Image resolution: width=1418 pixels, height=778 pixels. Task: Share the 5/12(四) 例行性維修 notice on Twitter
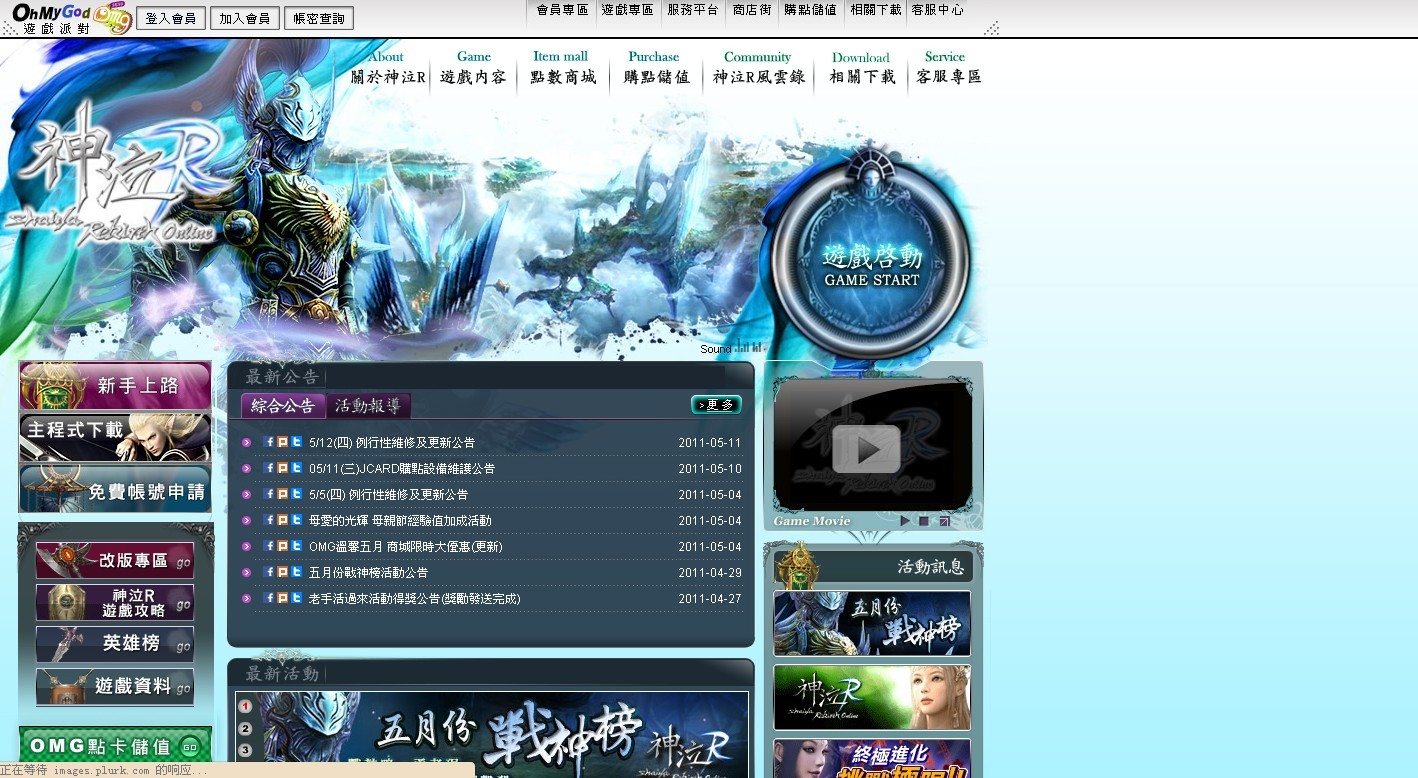(x=297, y=442)
